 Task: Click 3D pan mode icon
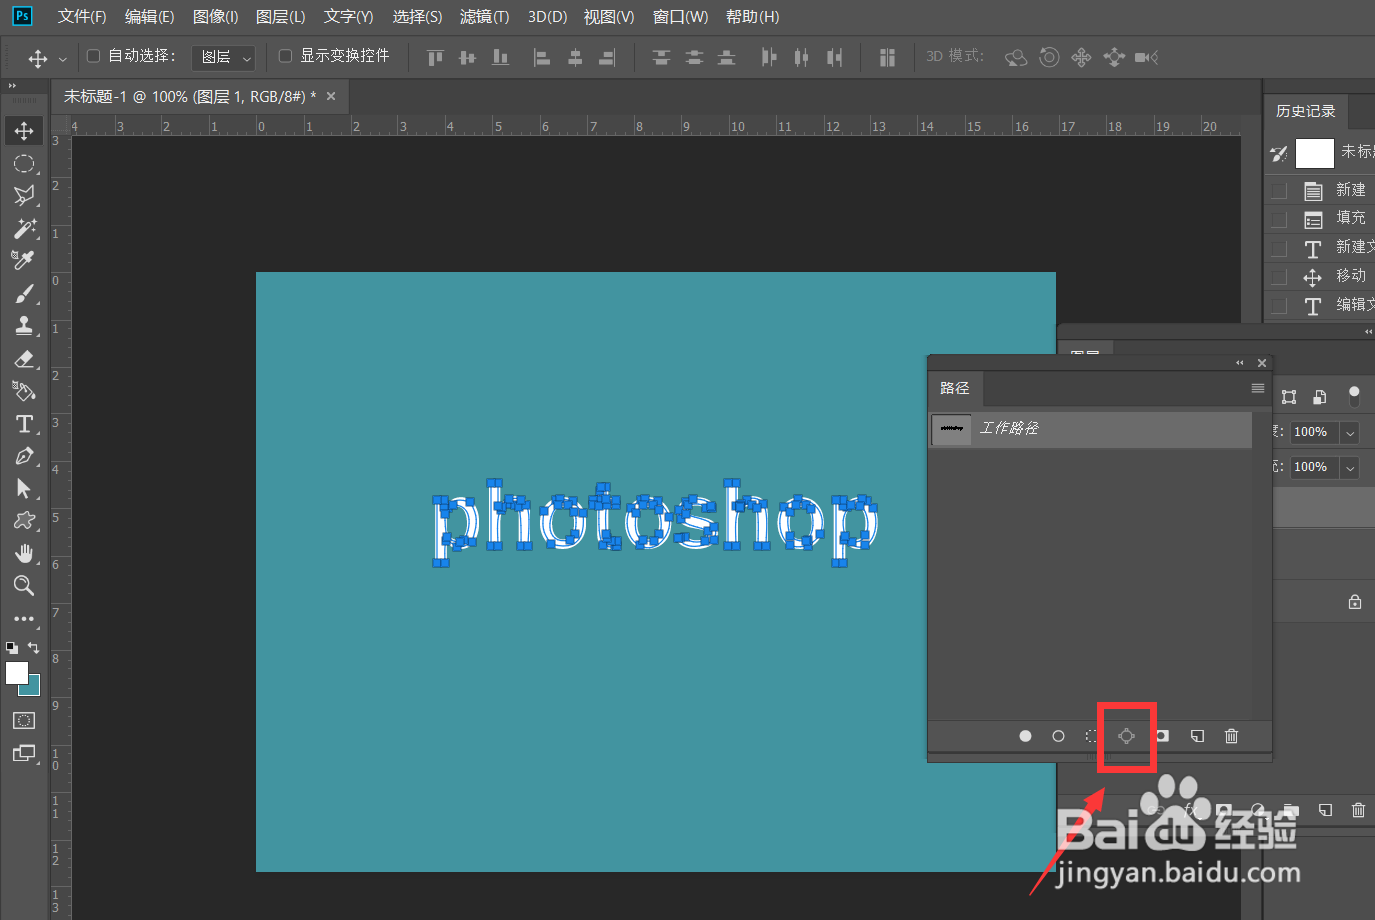(x=1081, y=57)
